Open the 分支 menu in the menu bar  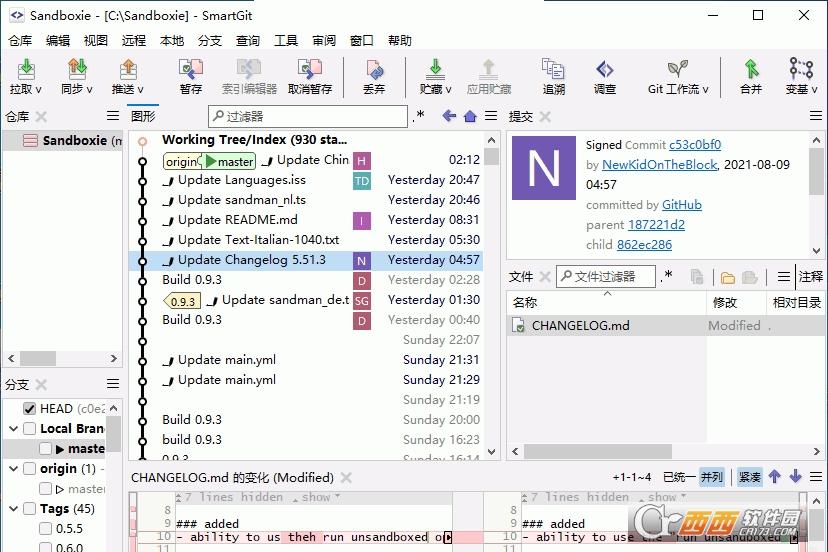click(x=210, y=41)
